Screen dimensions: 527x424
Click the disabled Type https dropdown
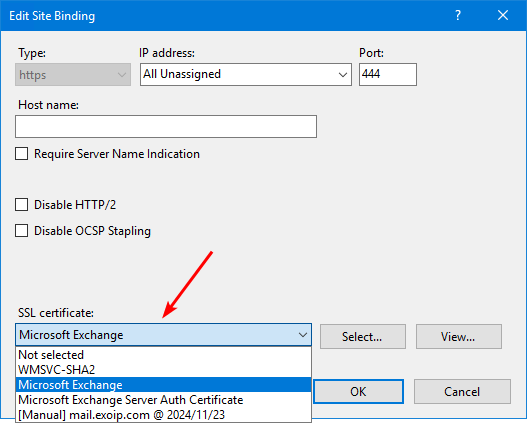point(73,75)
